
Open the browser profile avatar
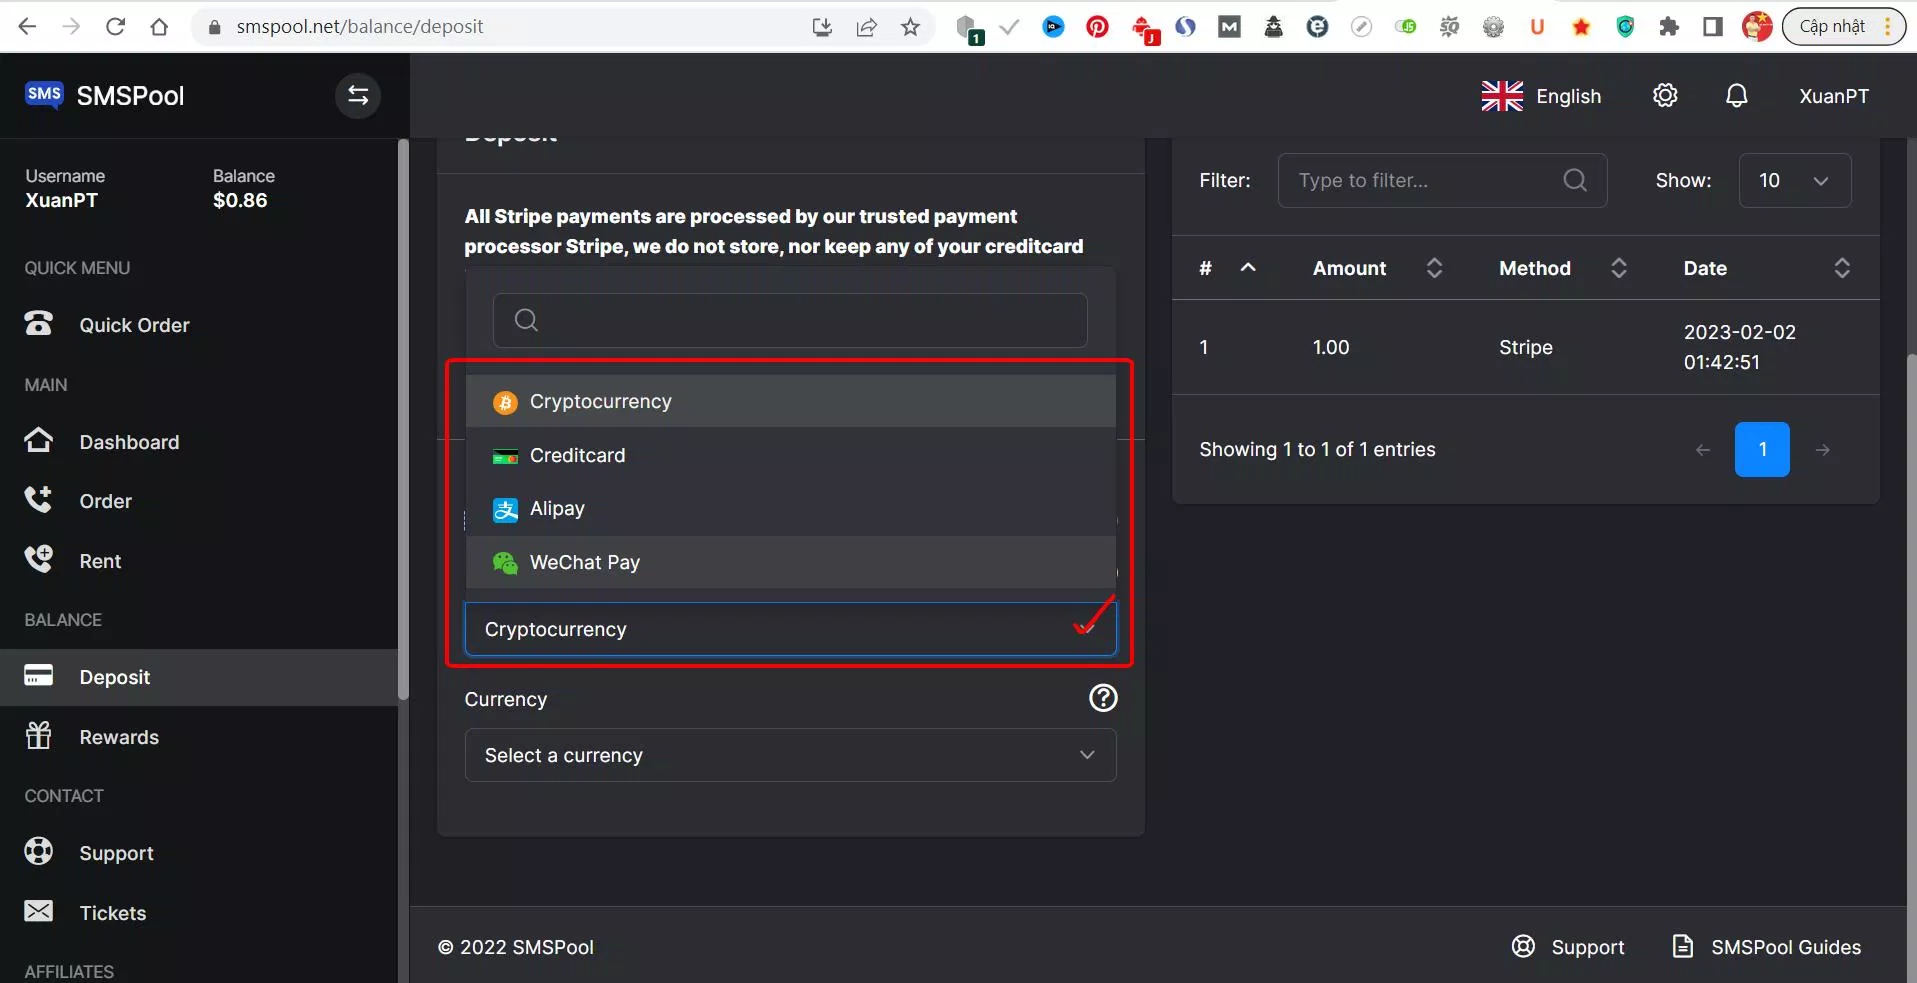1757,27
